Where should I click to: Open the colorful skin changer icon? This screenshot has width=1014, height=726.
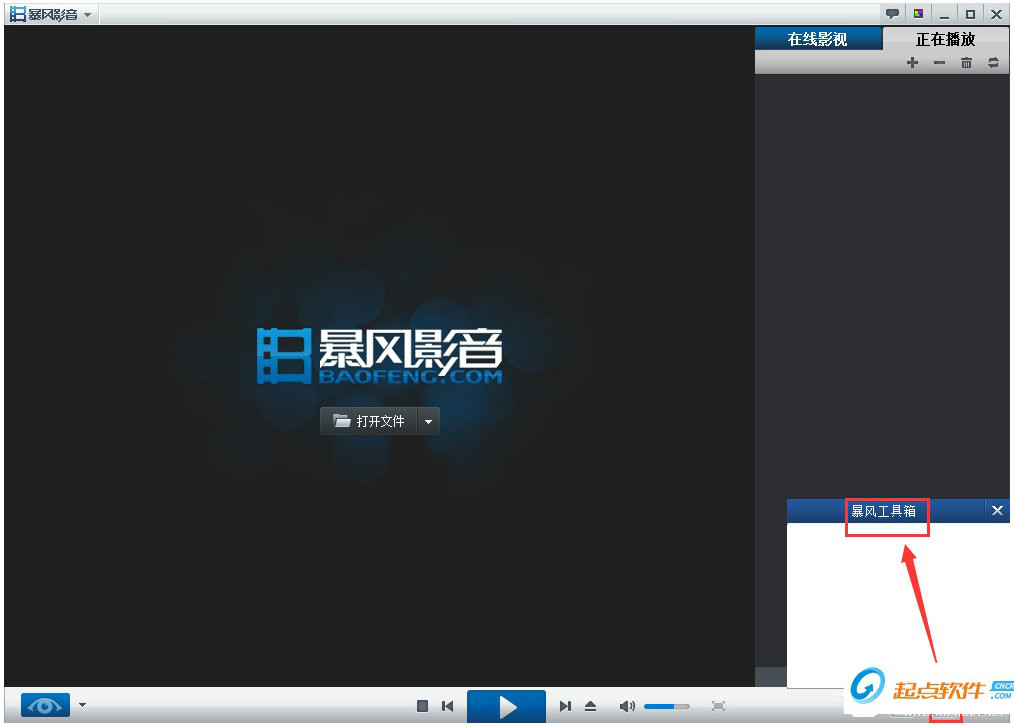tap(918, 14)
